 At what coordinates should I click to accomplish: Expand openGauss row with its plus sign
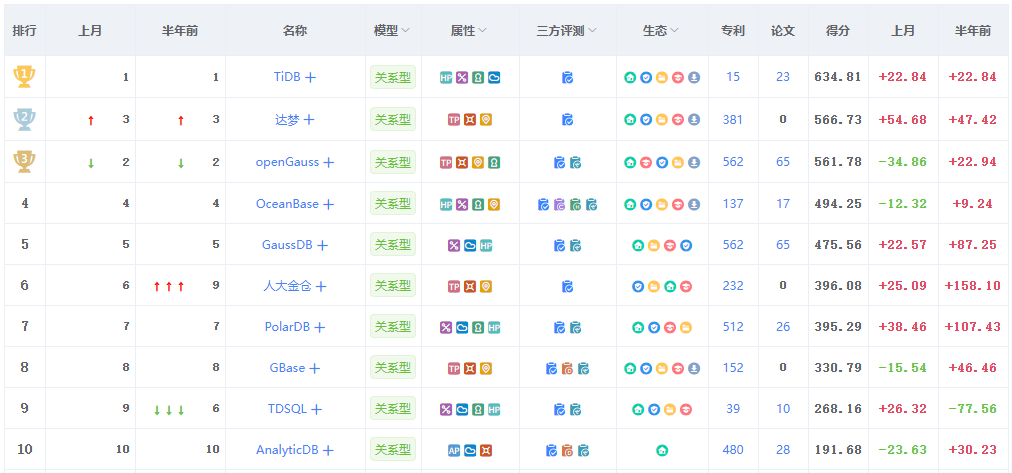pos(329,163)
